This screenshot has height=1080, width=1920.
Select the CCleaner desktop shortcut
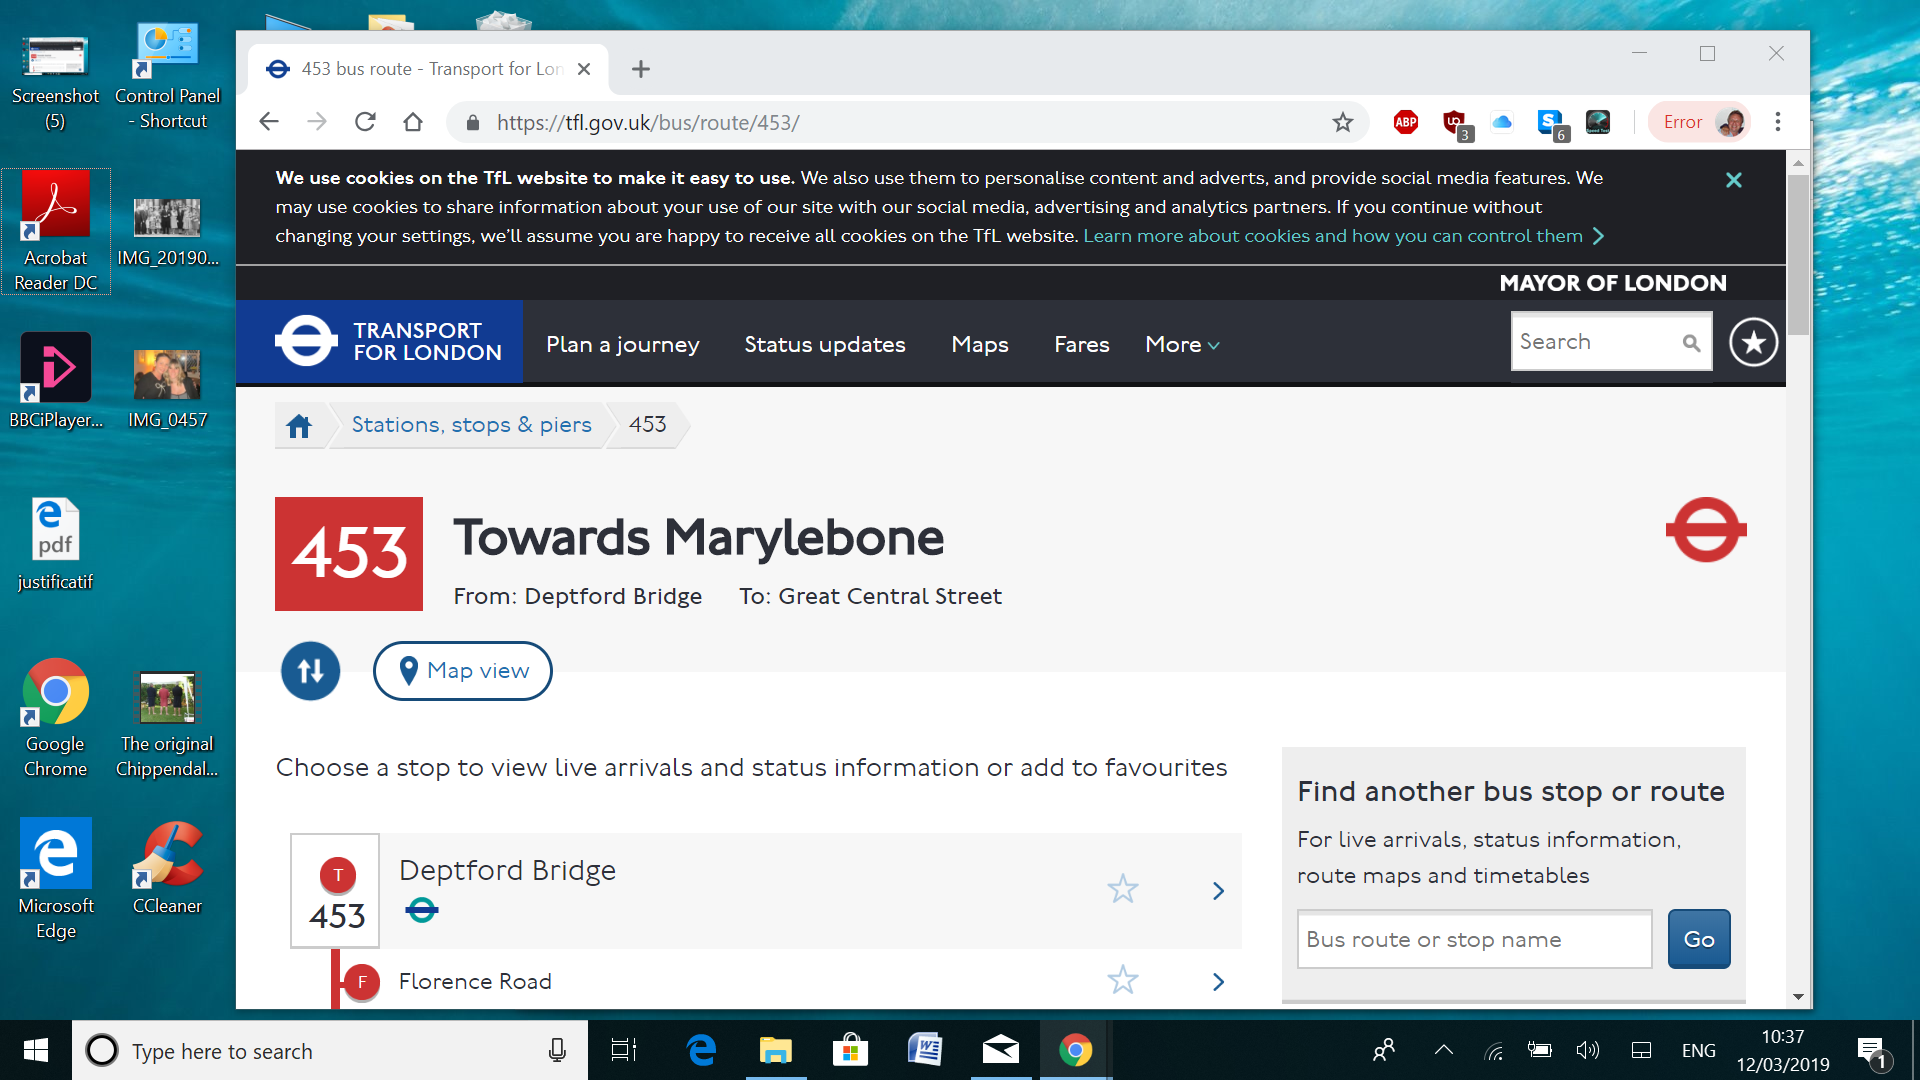(168, 868)
